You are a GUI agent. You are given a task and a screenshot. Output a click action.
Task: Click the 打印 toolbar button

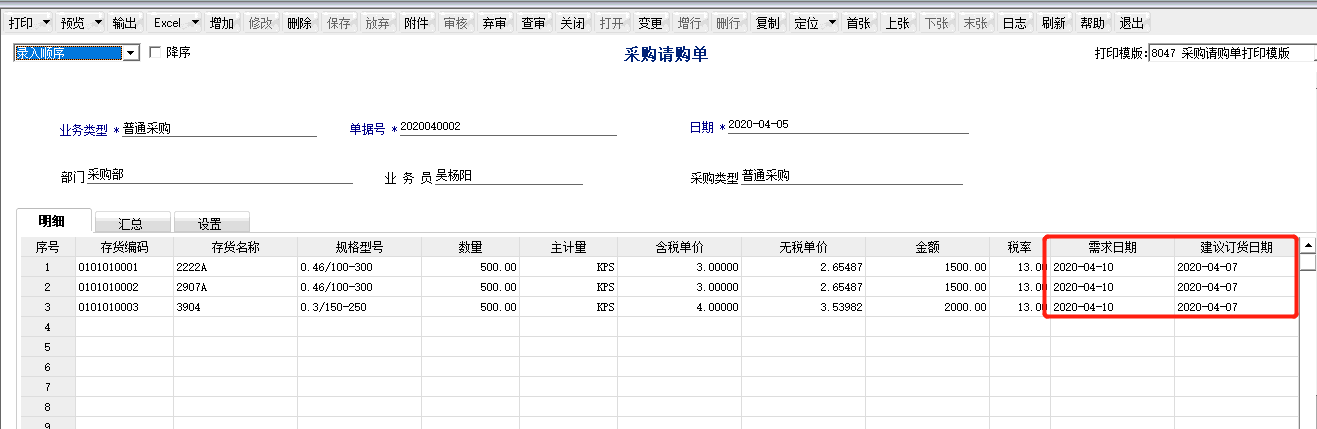pos(20,23)
